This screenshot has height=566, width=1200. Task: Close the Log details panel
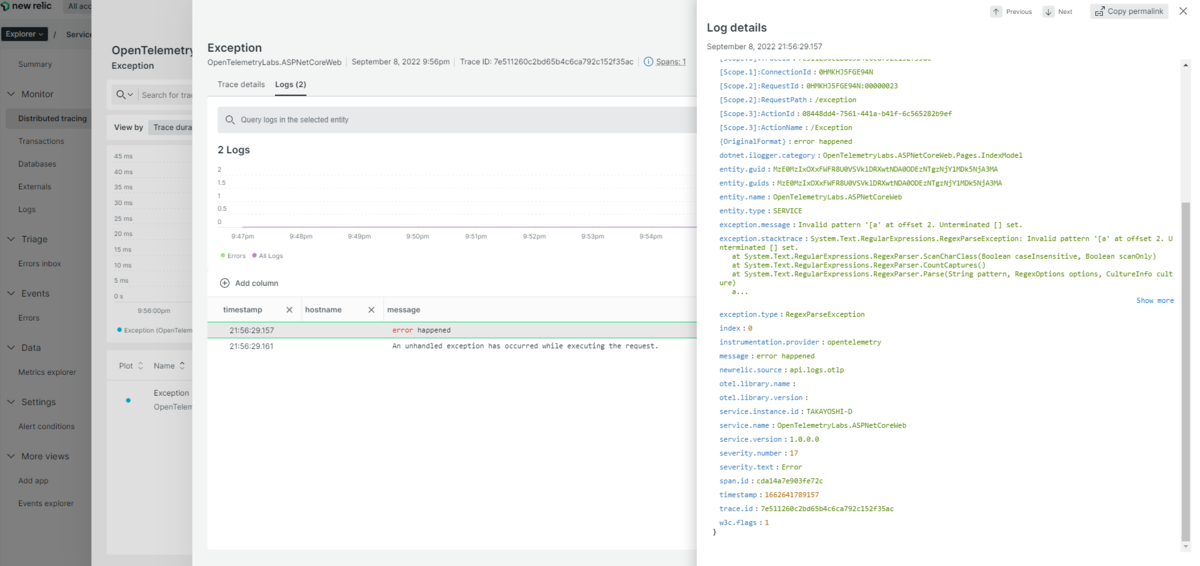(x=1184, y=12)
